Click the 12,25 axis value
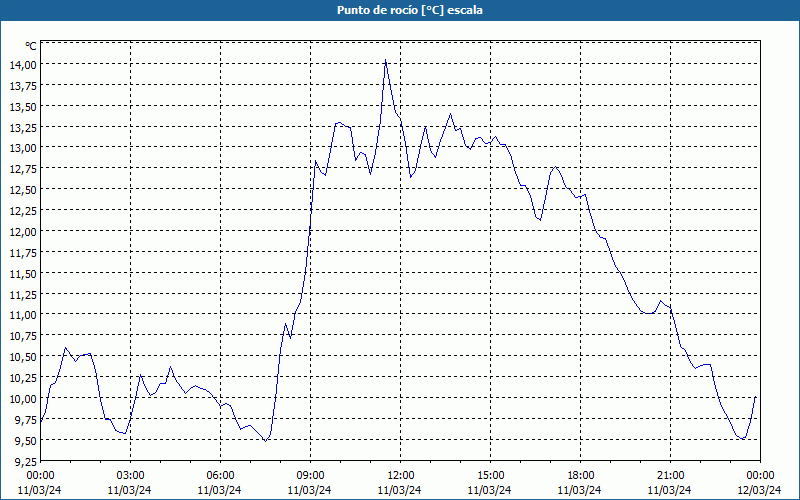The height and width of the screenshot is (500, 800). click(x=23, y=211)
